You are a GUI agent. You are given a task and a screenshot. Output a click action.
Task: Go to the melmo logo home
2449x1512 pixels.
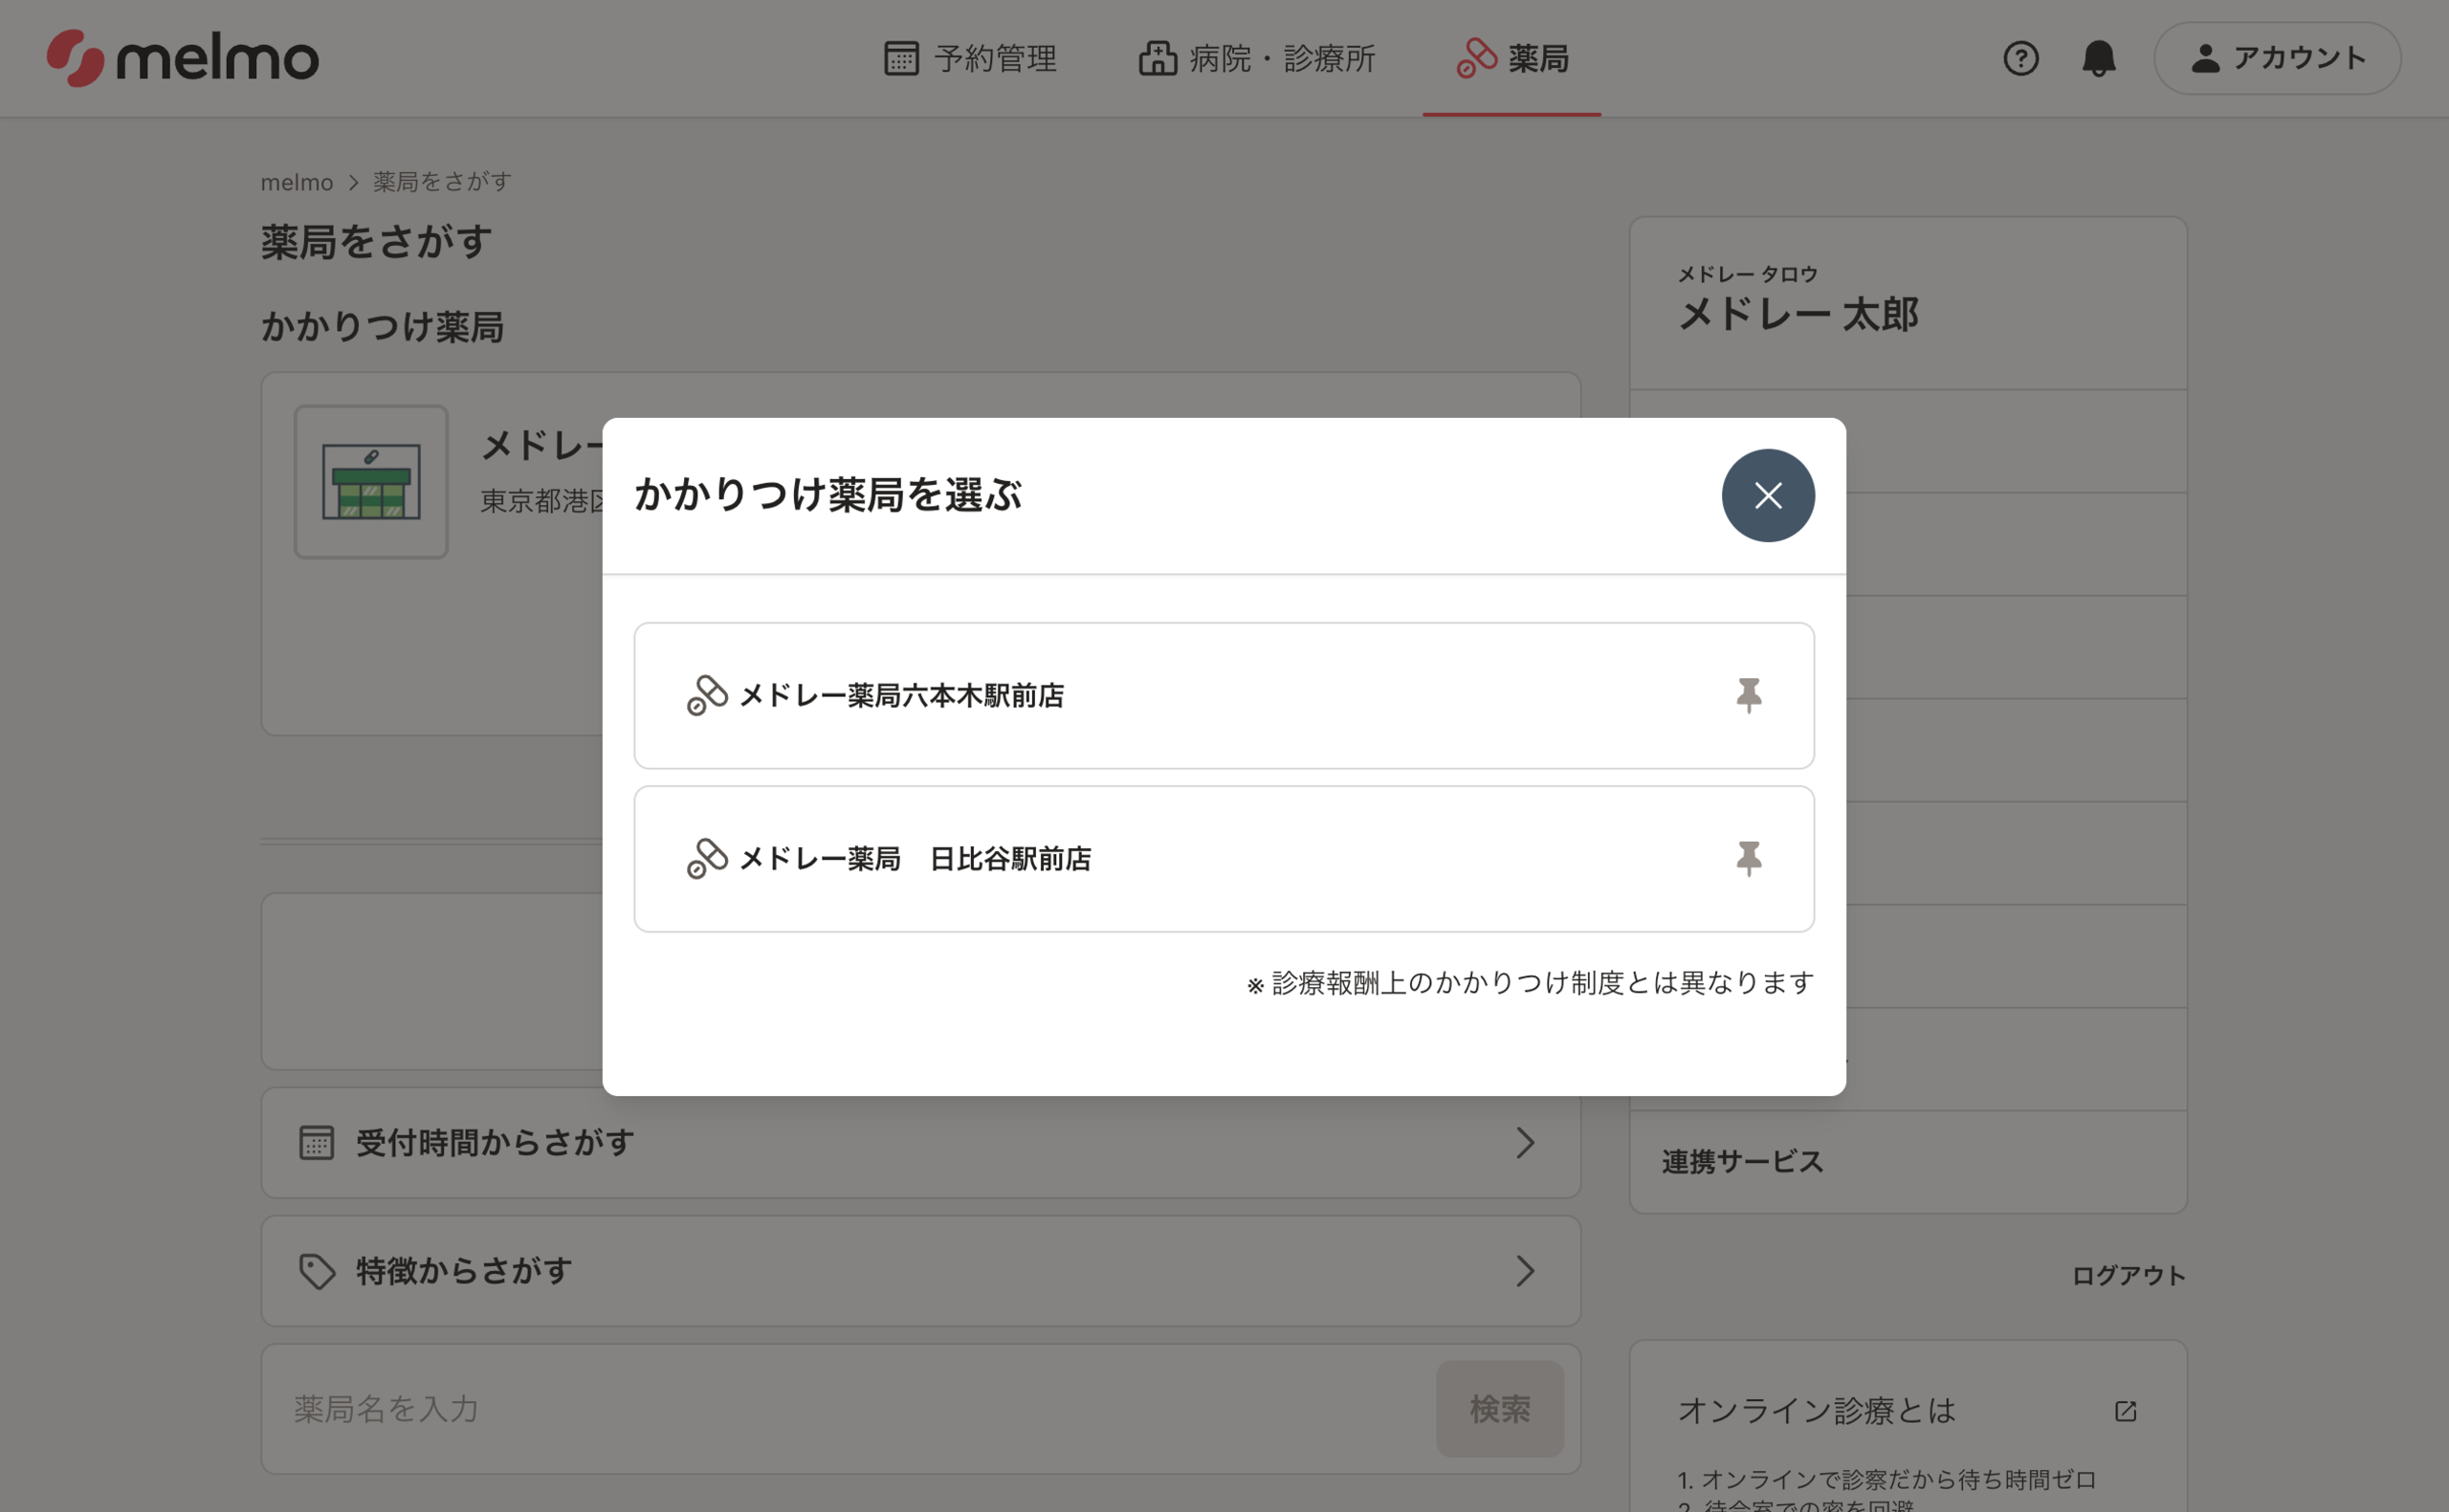click(183, 58)
